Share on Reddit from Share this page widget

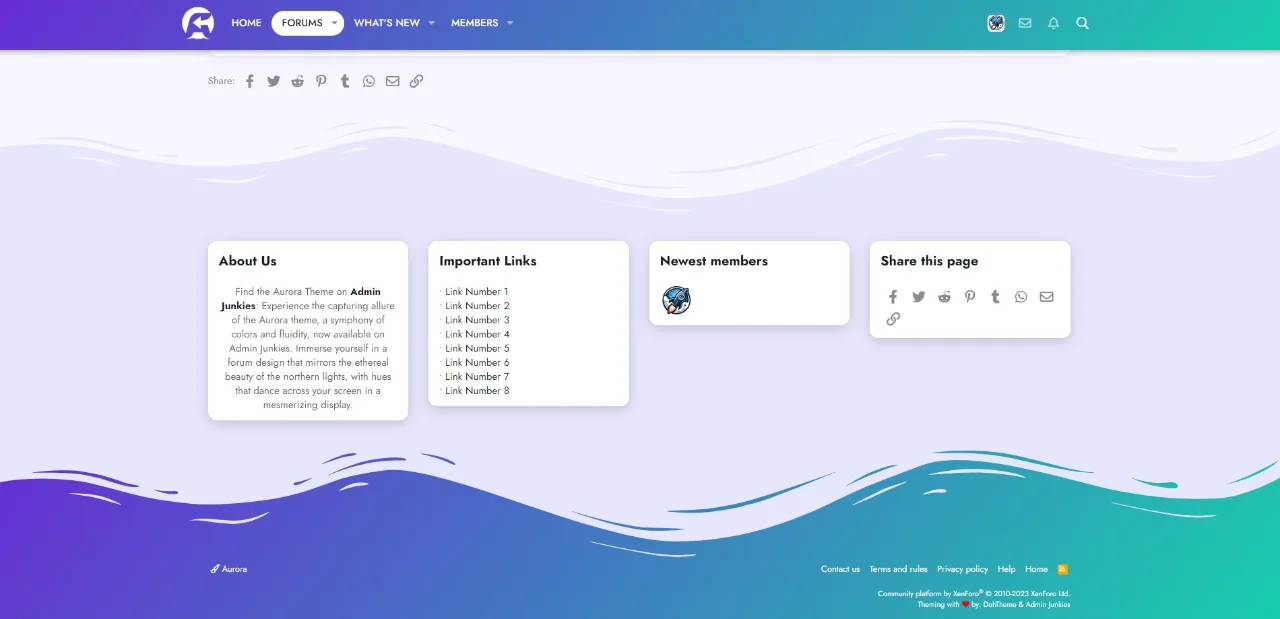click(x=944, y=297)
